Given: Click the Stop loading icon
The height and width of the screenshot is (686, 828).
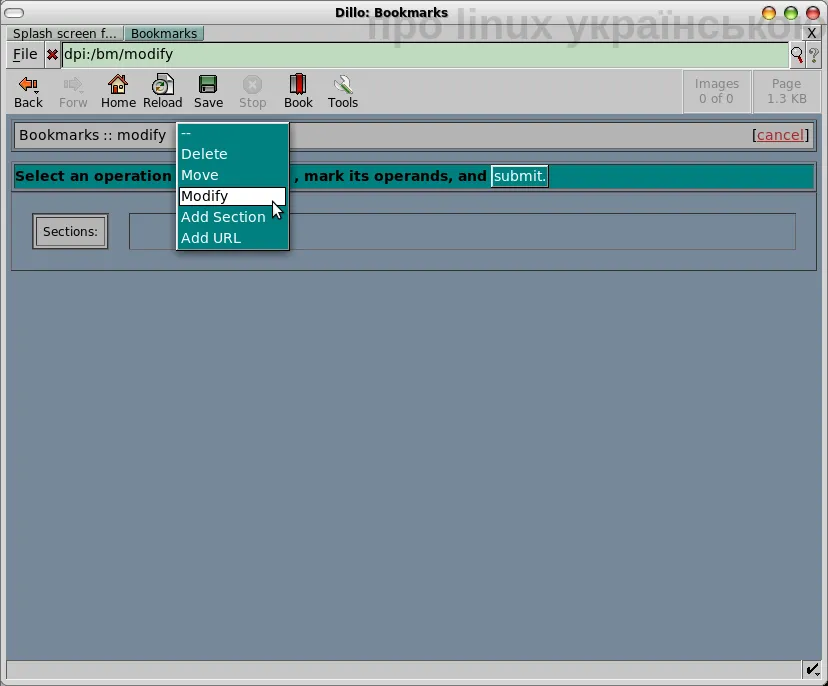Looking at the screenshot, I should point(252,92).
